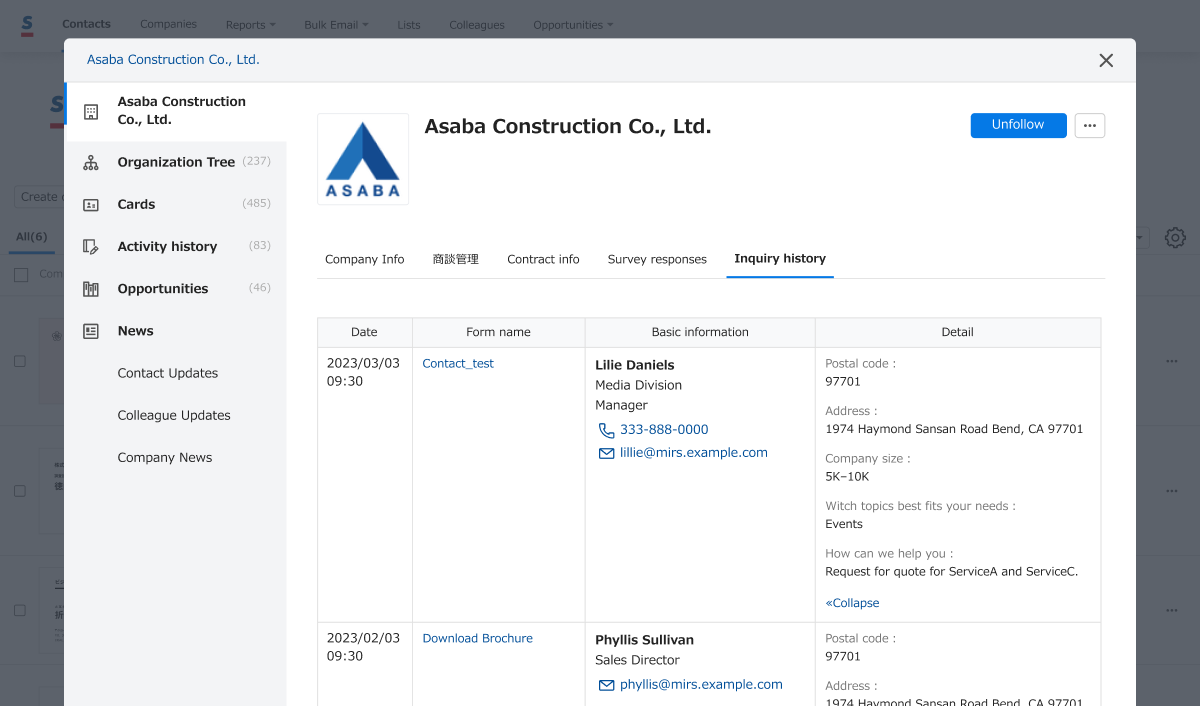Click the Organization Tree icon in sidebar
Viewport: 1200px width, 706px height.
coord(91,163)
